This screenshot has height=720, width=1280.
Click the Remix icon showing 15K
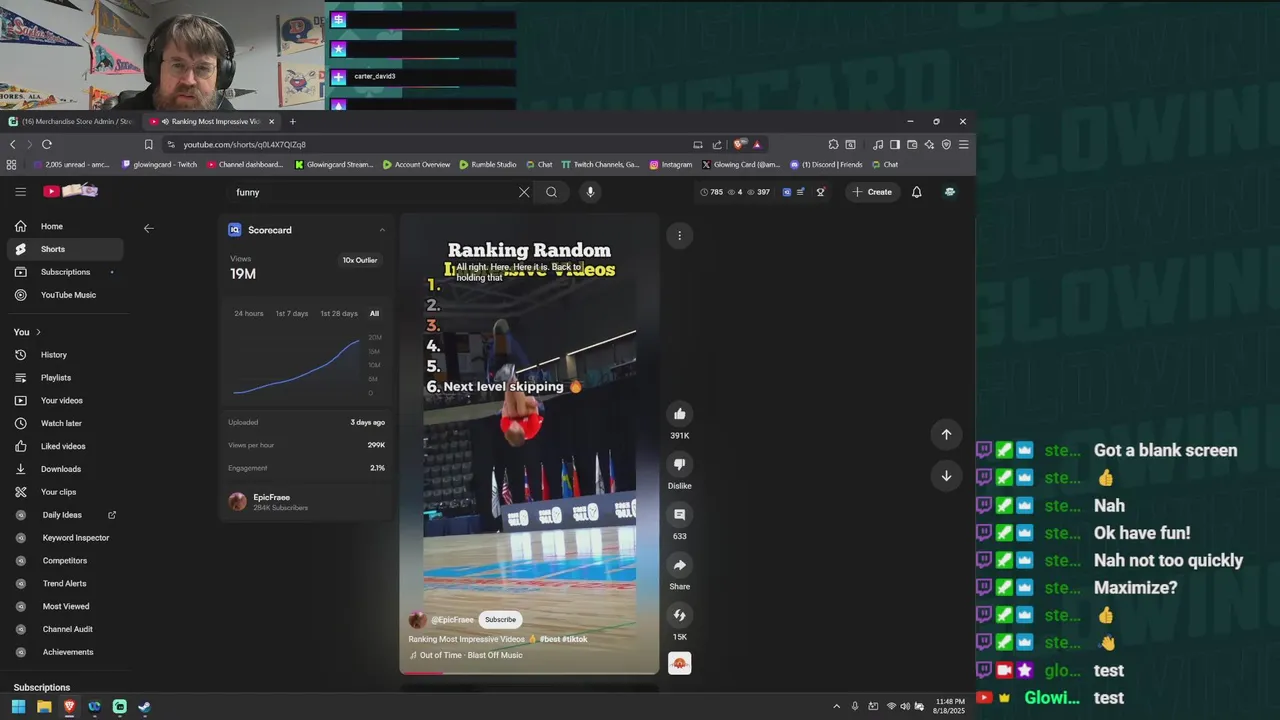point(680,615)
